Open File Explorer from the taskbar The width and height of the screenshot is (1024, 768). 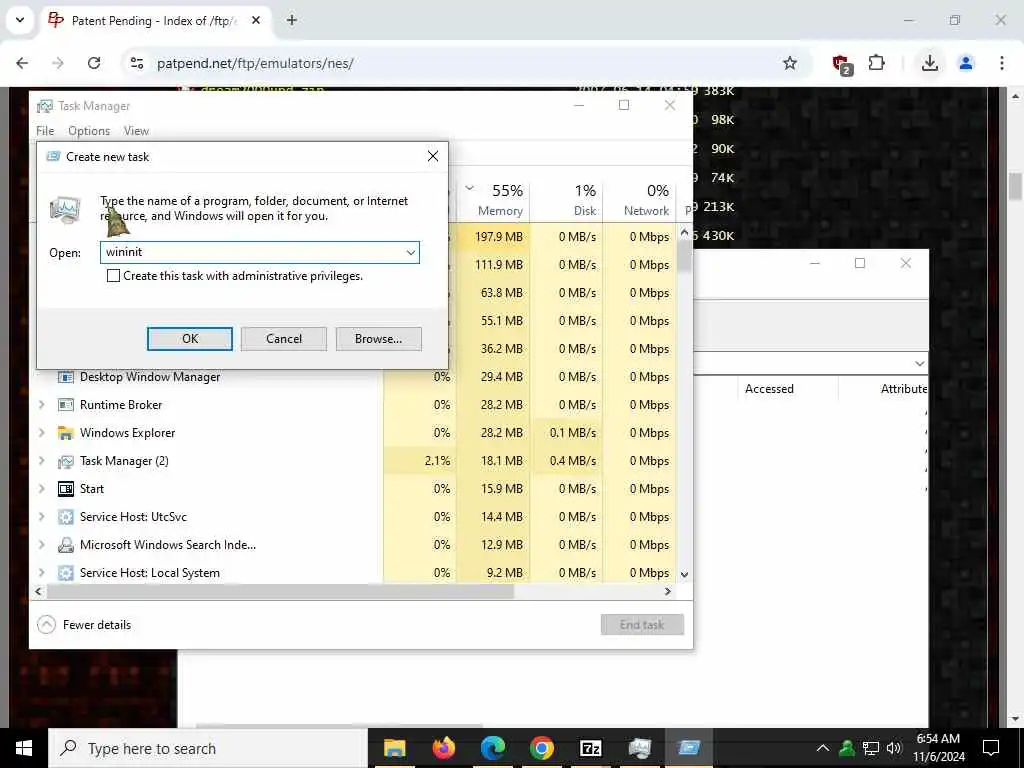click(x=394, y=748)
